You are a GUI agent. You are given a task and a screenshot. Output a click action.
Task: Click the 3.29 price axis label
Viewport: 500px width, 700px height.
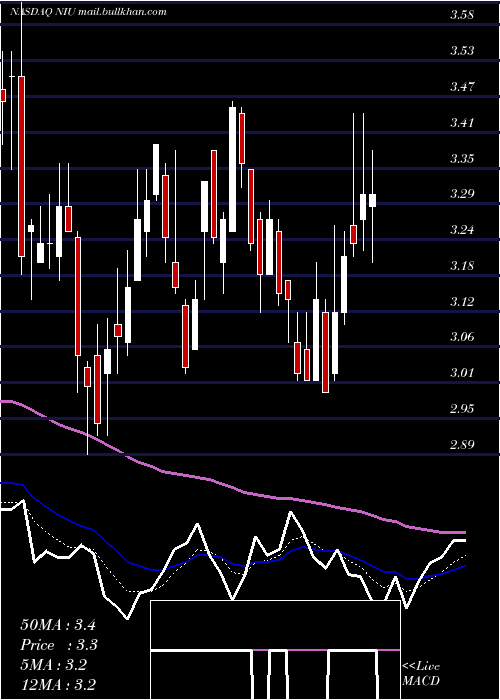click(x=462, y=194)
